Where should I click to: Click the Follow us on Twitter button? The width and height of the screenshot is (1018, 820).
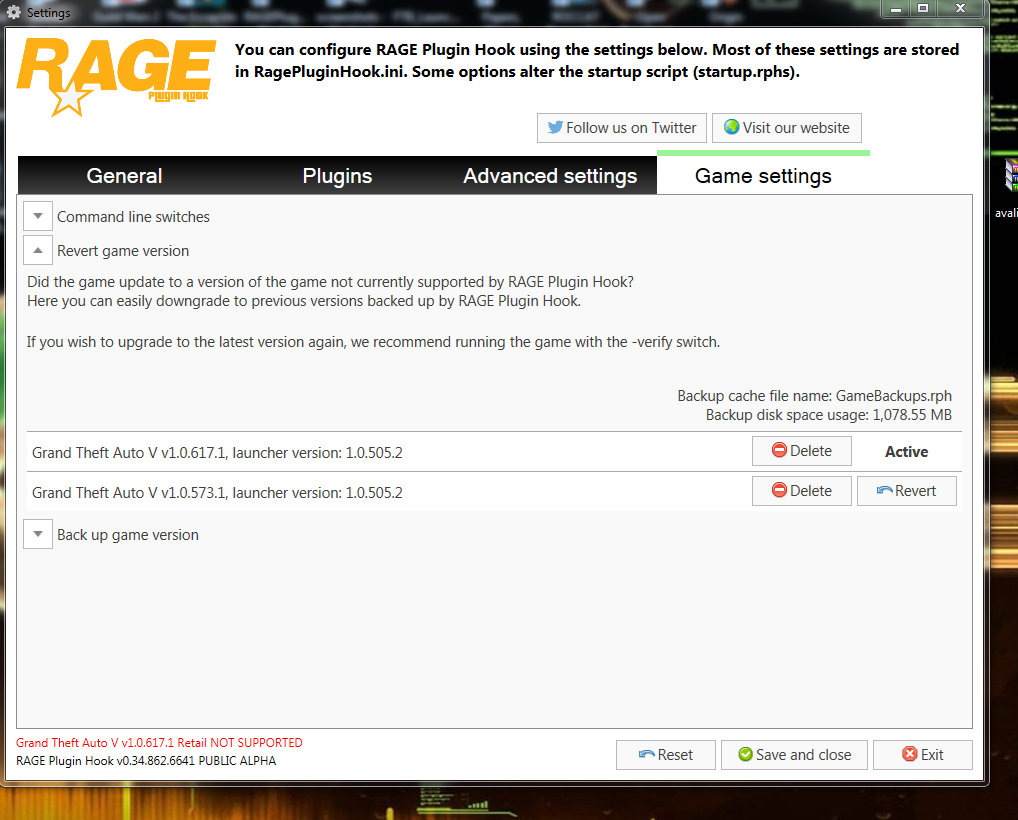click(621, 128)
